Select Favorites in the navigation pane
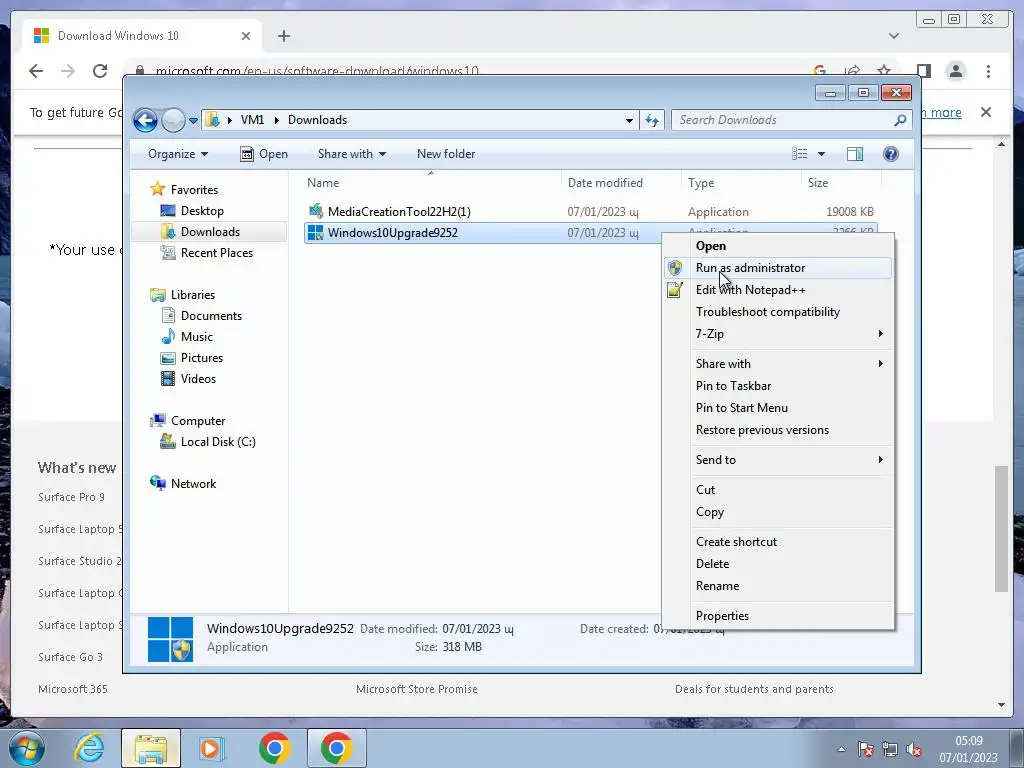Screen dimensions: 1024x768 [x=194, y=189]
